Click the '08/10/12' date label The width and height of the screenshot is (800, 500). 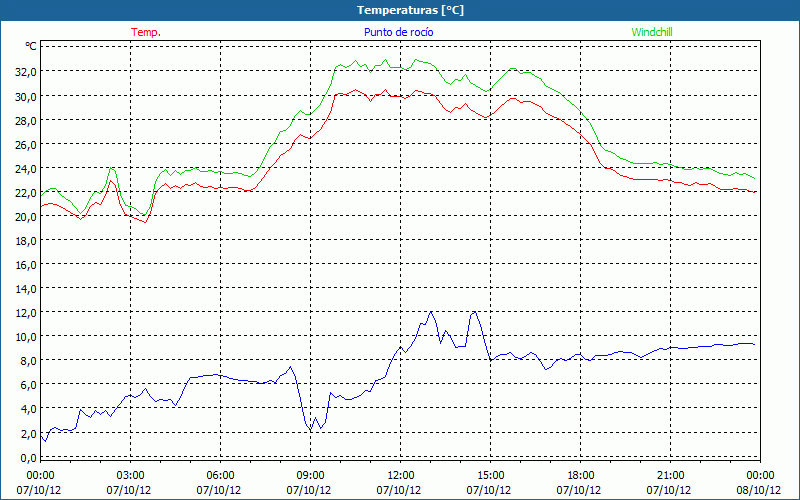[758, 490]
